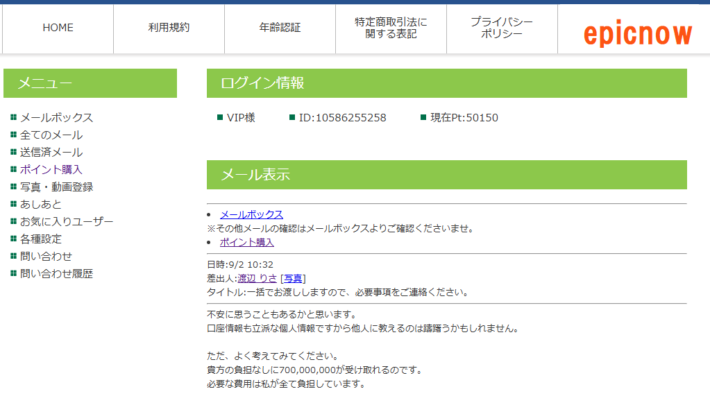Select the ID:10586255258 text
Screen dimensions: 710x396
342,118
